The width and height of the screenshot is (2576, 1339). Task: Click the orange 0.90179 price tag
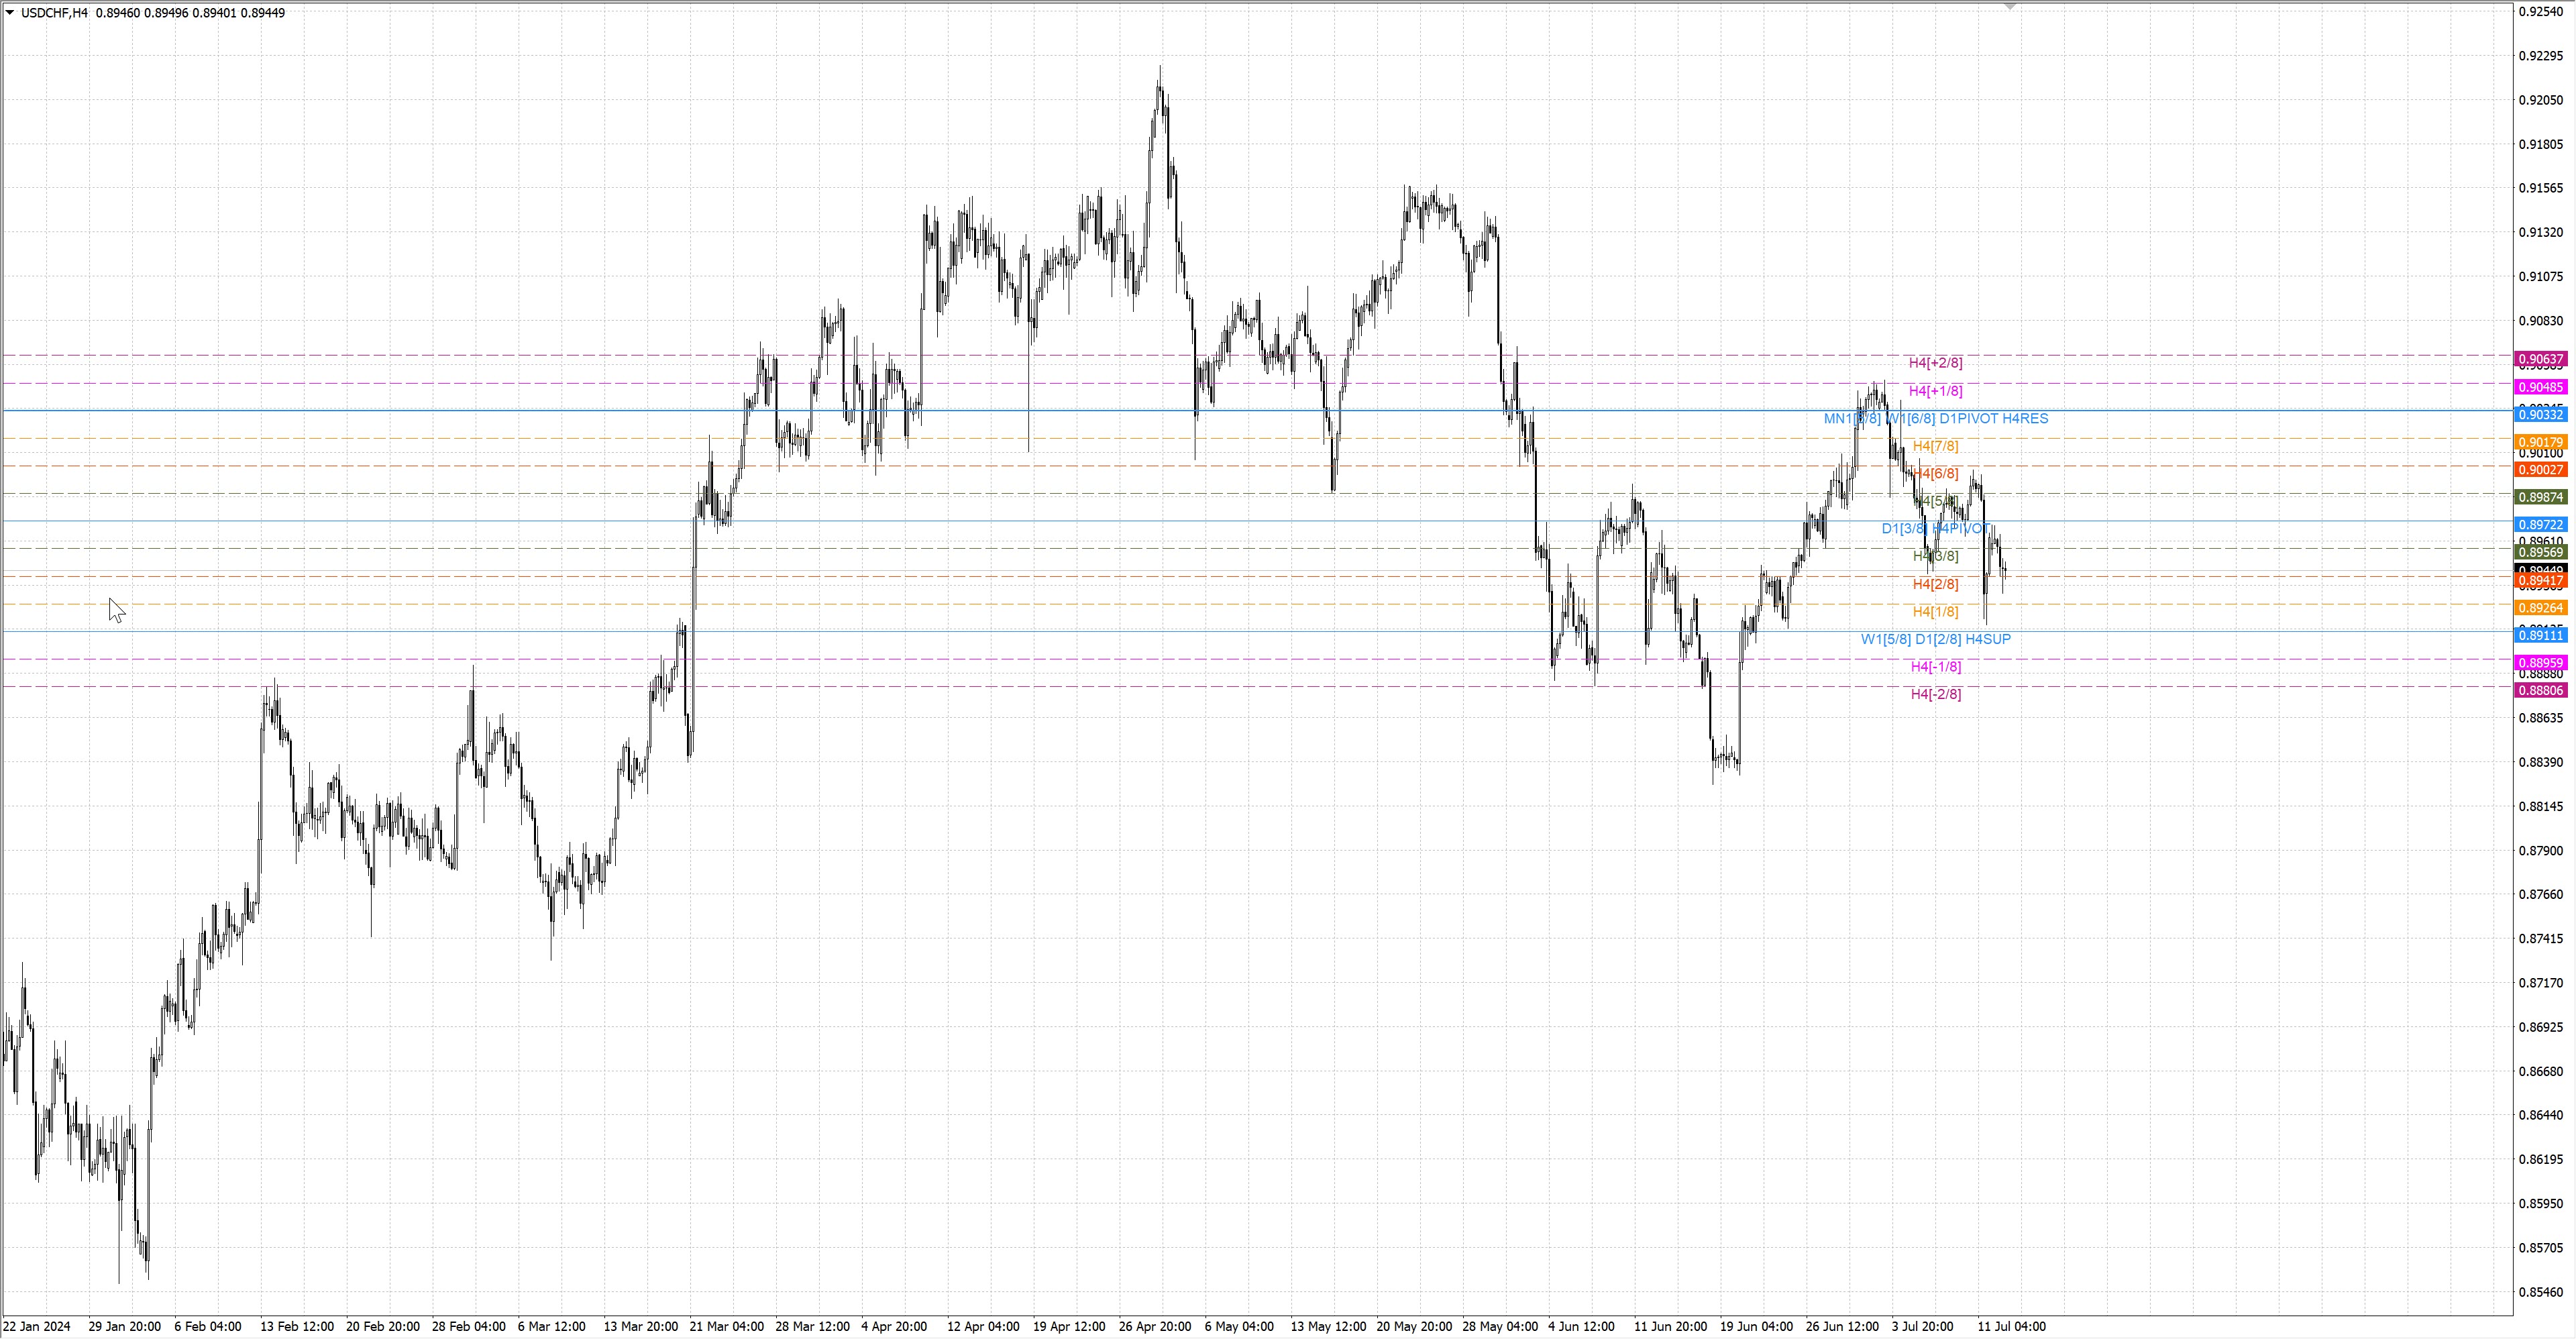[x=2540, y=442]
